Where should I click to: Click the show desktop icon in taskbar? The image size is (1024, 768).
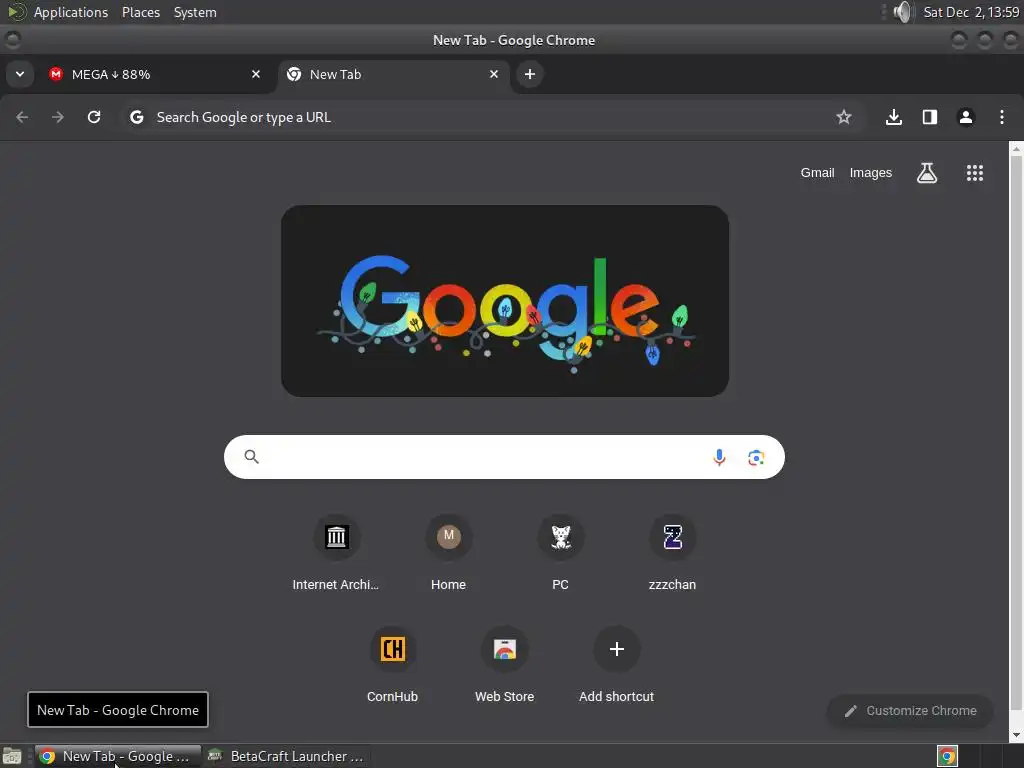pos(12,756)
